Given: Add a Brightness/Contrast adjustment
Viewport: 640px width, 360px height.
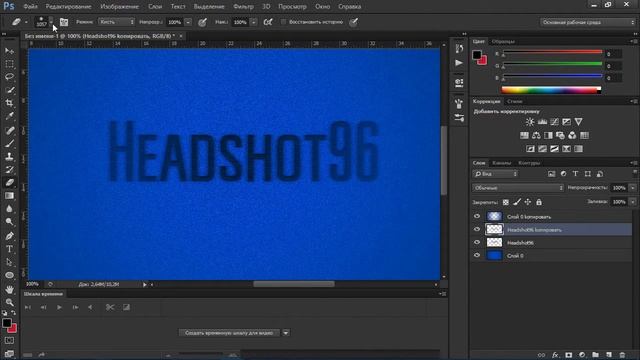Looking at the screenshot, I should point(530,122).
